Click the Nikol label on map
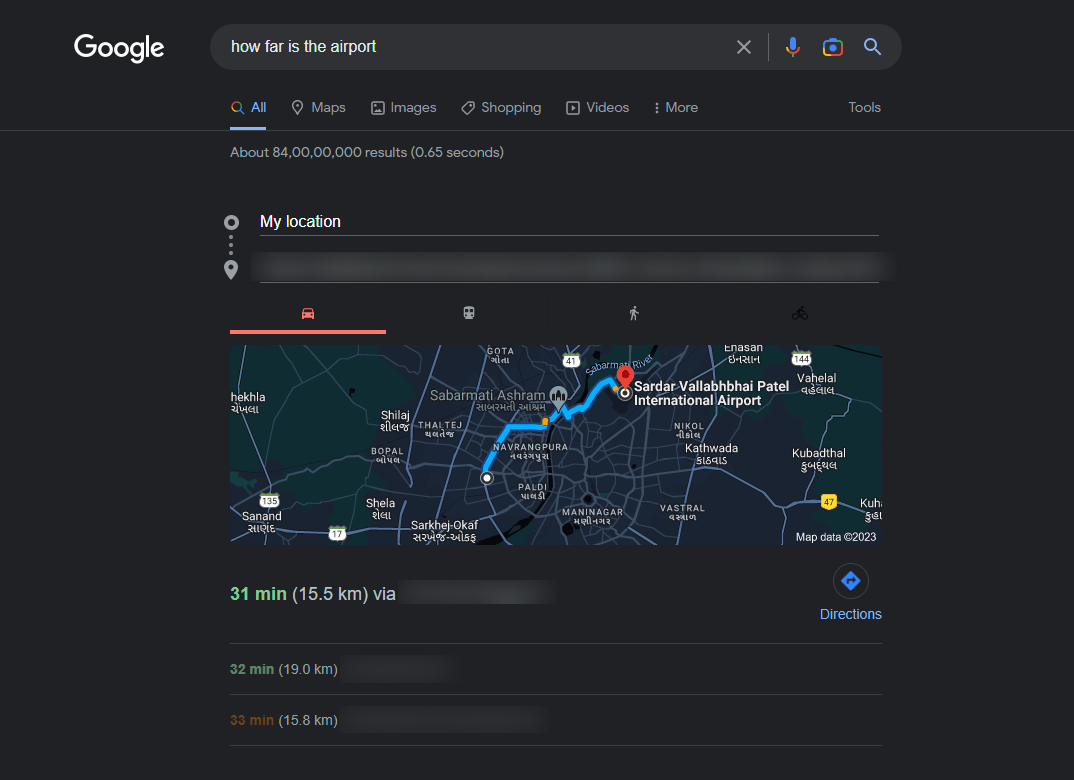This screenshot has height=780, width=1074. pos(689,430)
